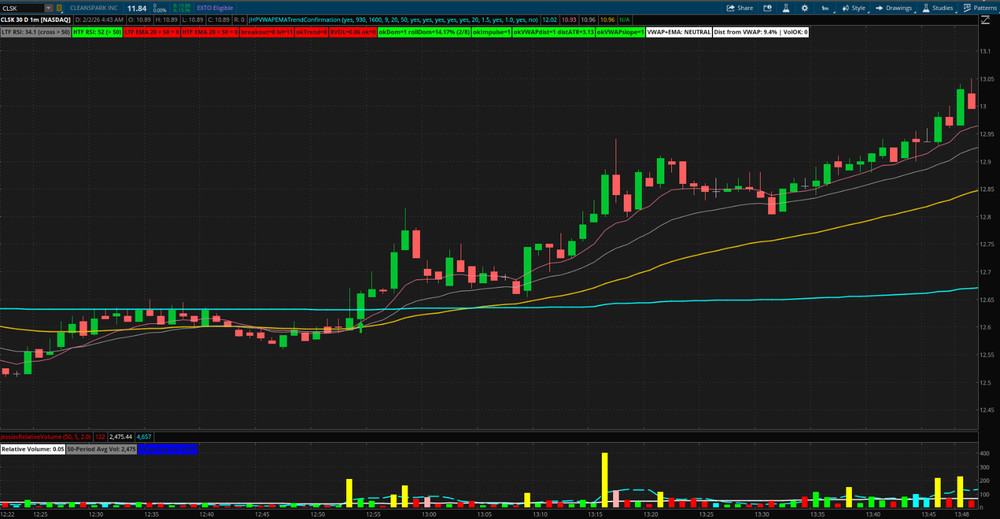Click the Share button

[740, 8]
